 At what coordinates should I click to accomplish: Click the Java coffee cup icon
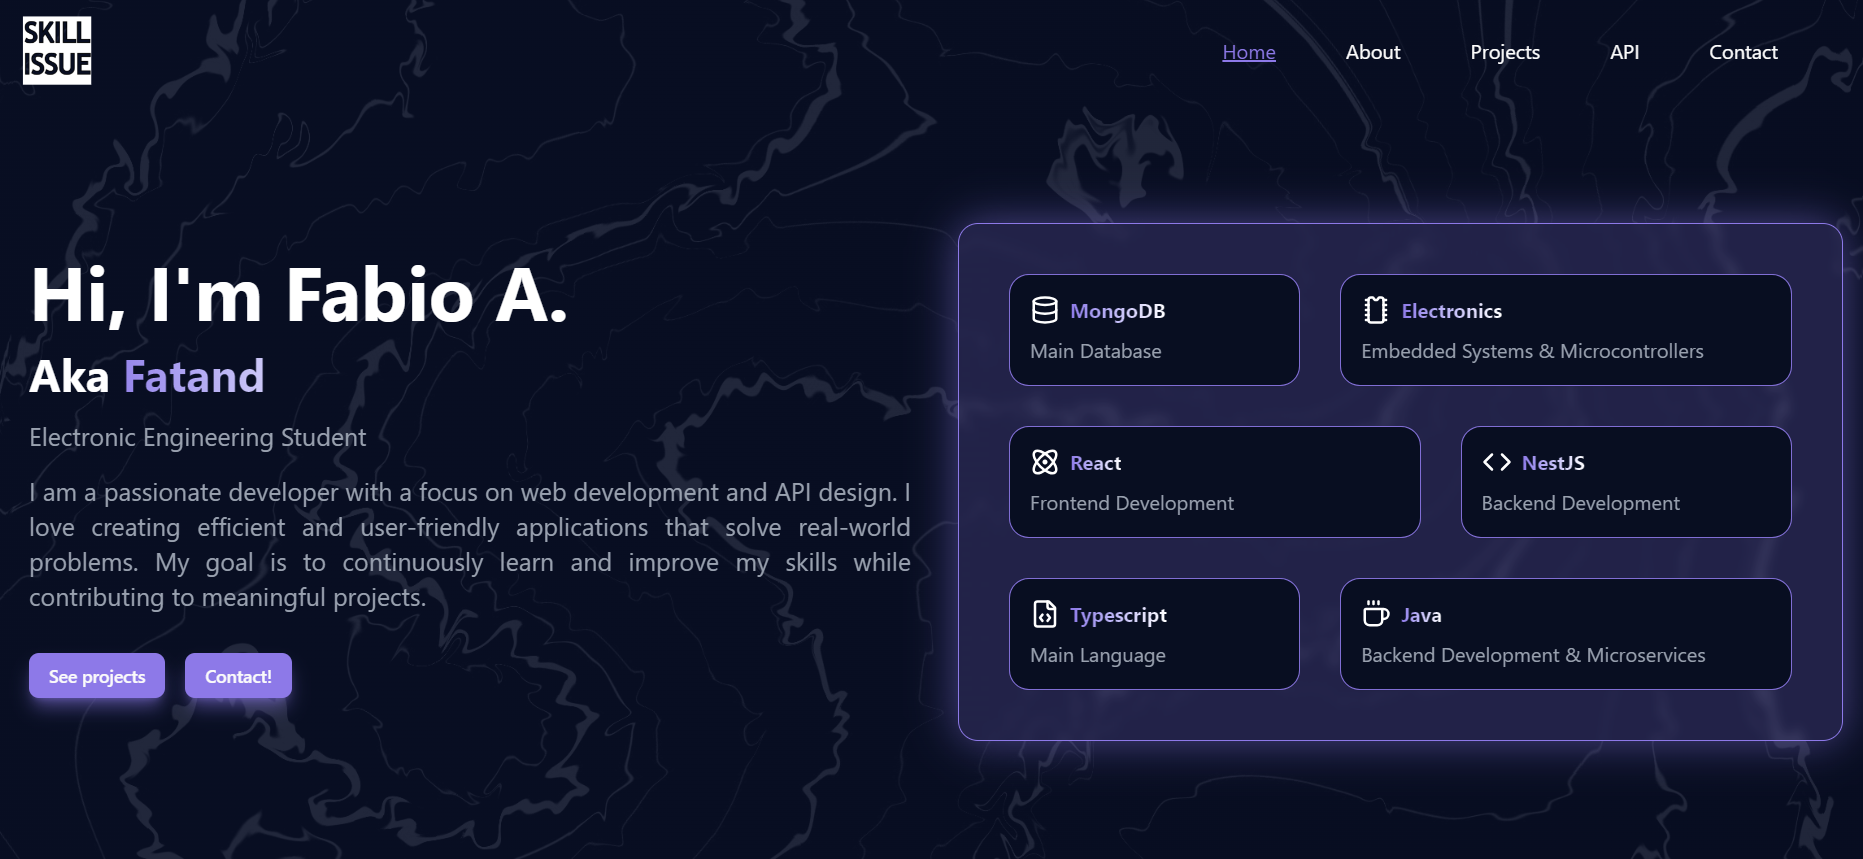1376,613
